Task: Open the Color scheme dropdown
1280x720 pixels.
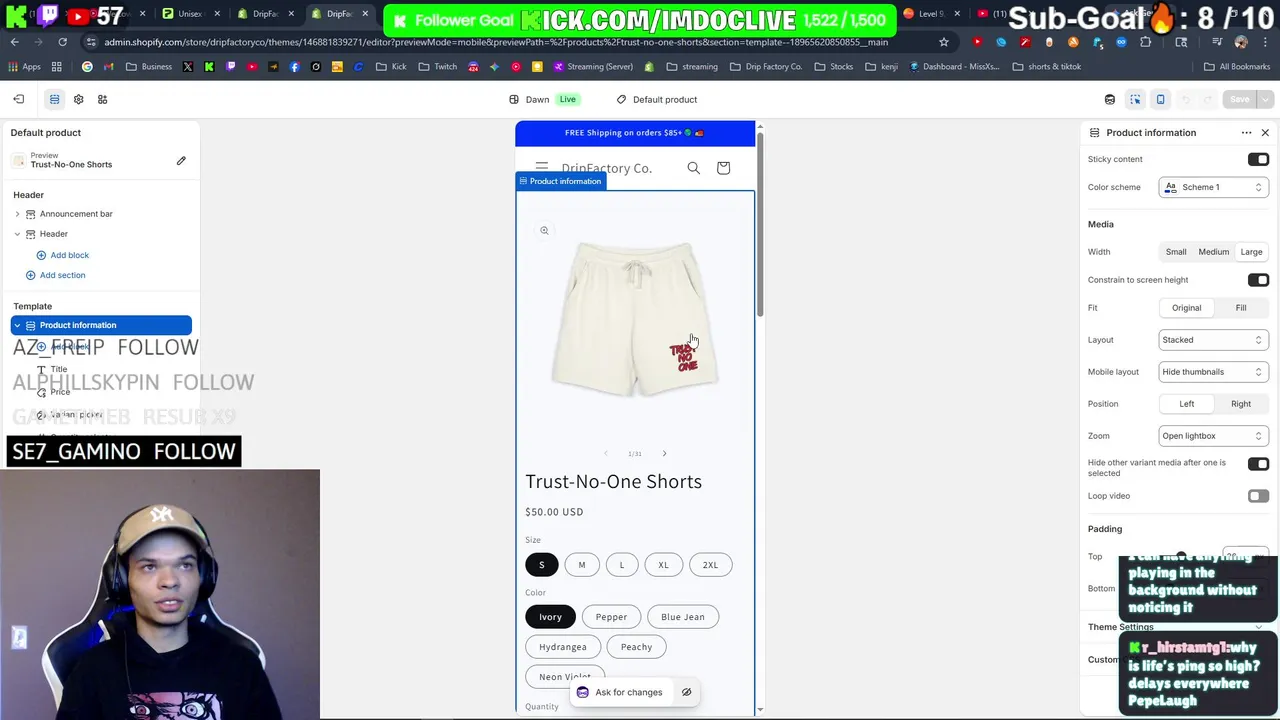Action: point(1213,187)
